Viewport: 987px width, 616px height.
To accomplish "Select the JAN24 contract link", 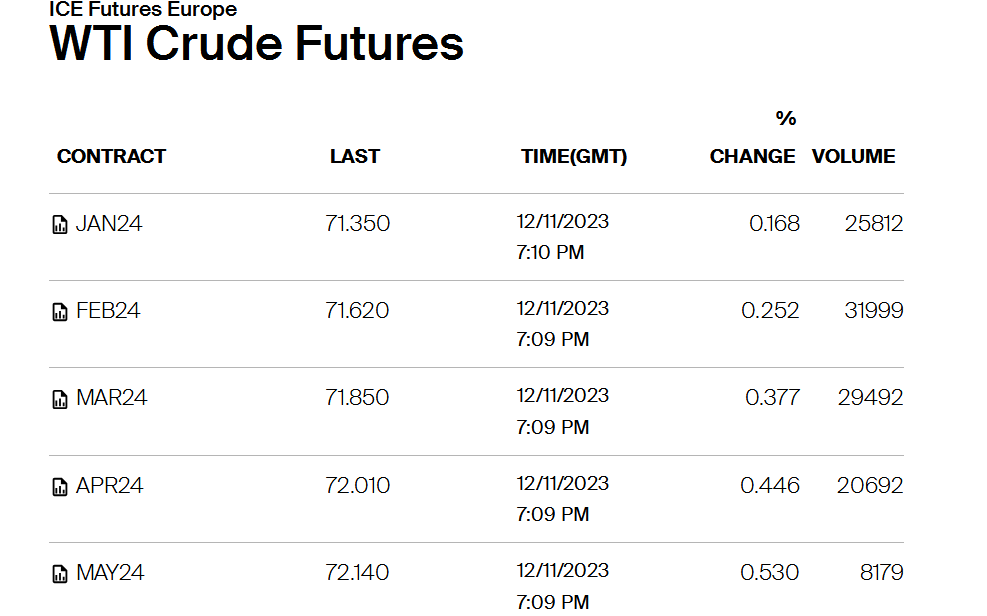I will tap(109, 223).
